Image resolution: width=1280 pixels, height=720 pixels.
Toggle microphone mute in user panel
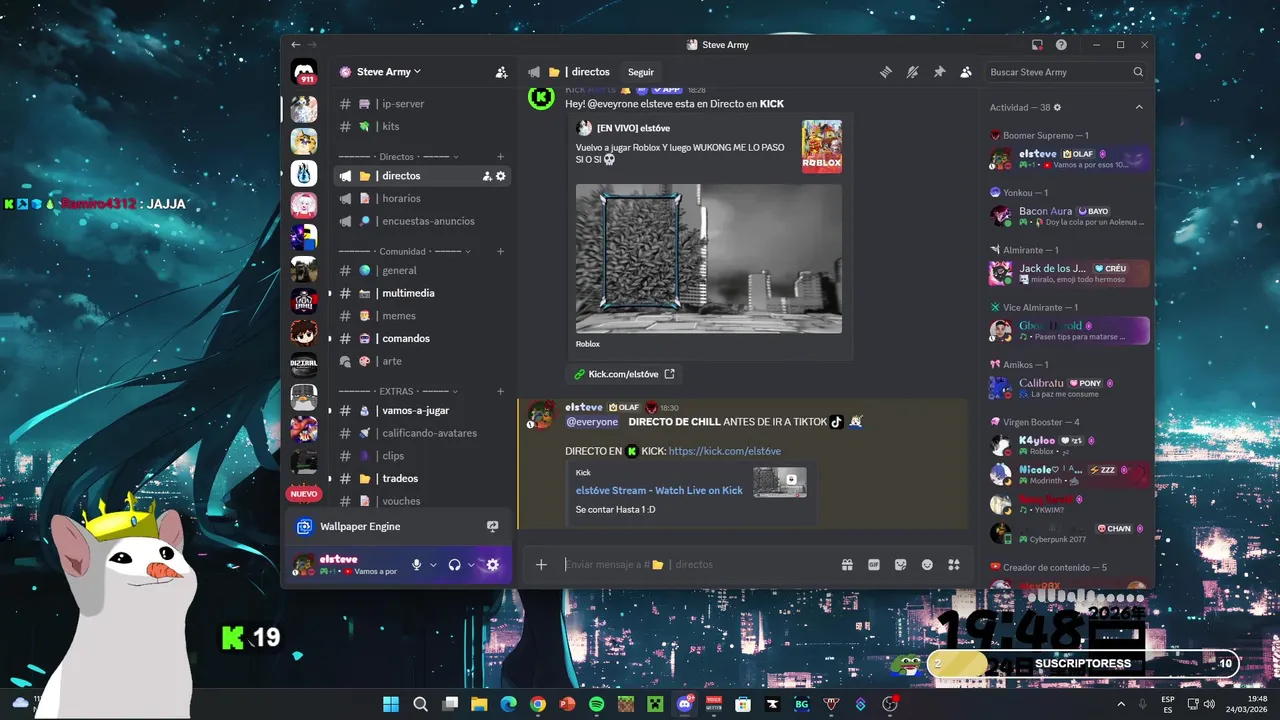[417, 565]
